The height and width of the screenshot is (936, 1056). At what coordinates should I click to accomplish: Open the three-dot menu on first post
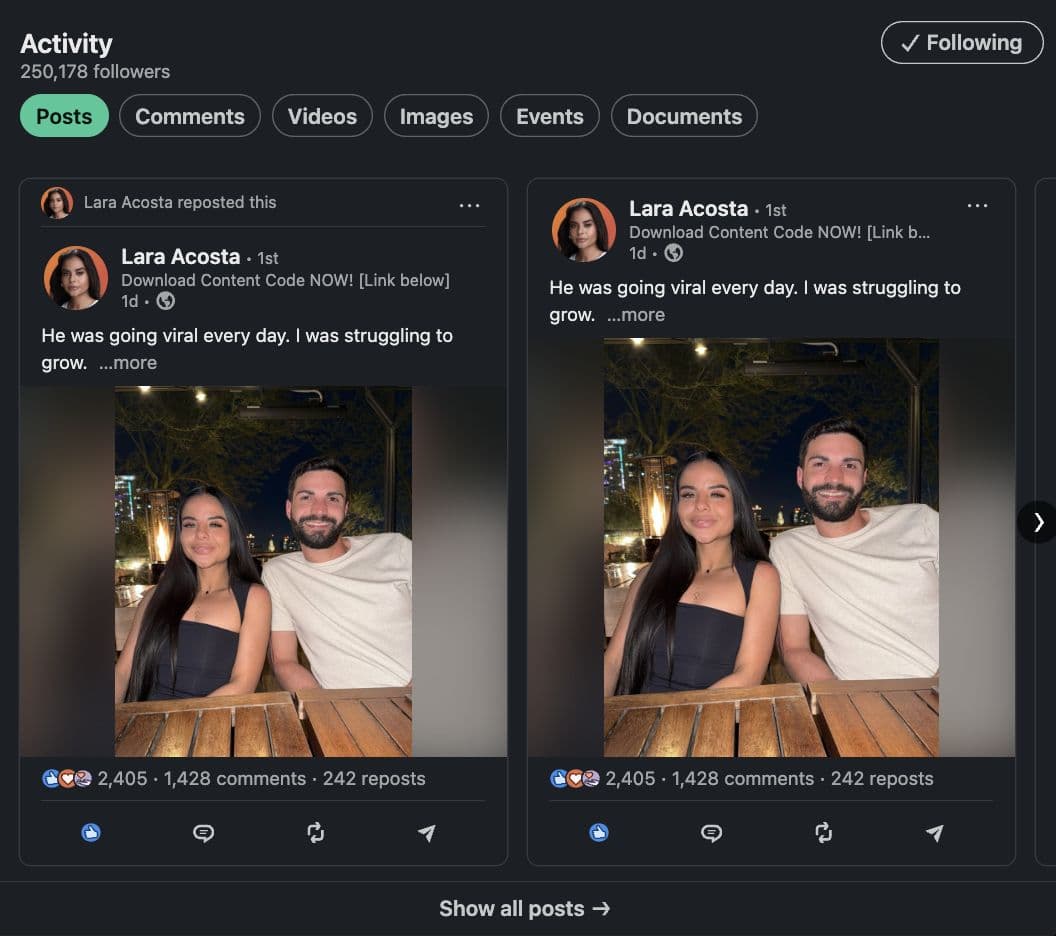[x=469, y=205]
